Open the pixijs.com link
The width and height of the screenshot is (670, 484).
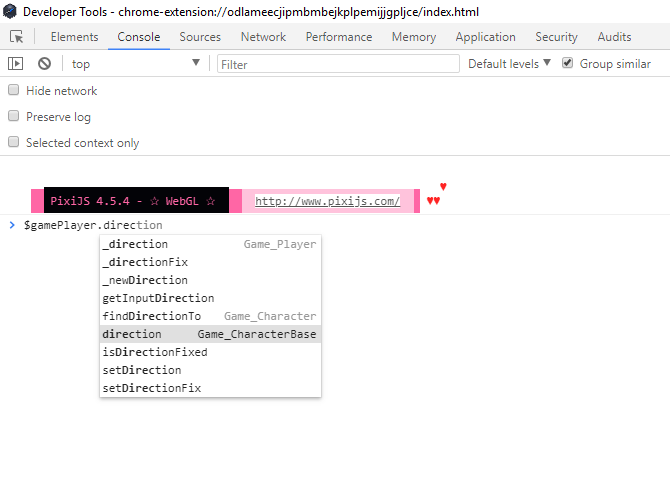(x=327, y=201)
